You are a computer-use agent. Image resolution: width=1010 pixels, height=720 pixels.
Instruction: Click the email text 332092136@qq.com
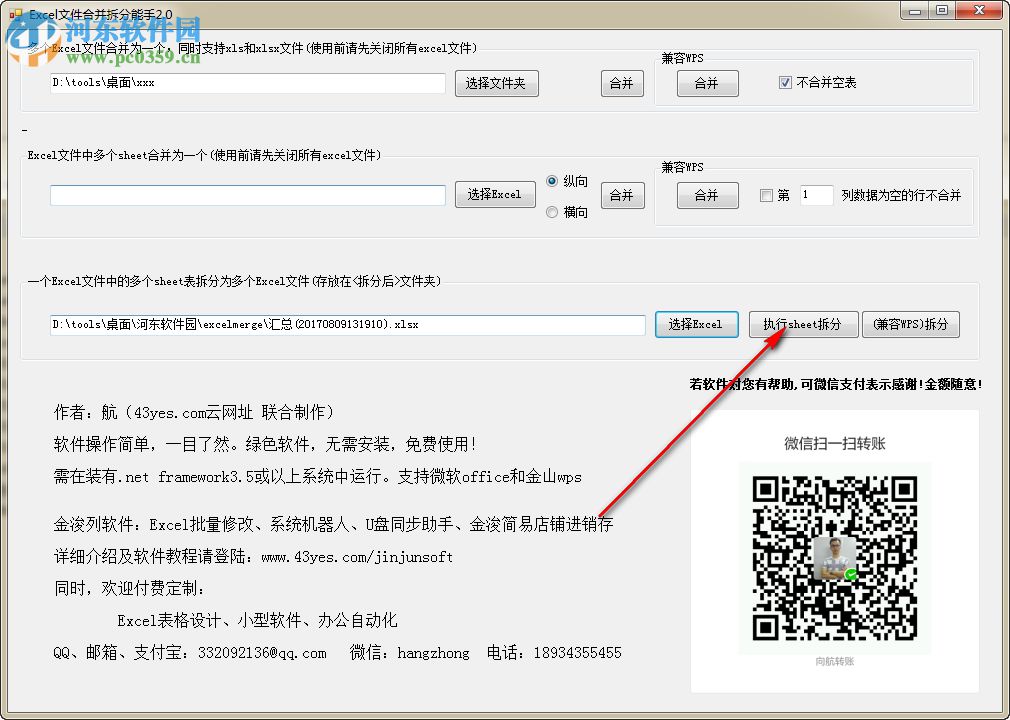[x=262, y=652]
